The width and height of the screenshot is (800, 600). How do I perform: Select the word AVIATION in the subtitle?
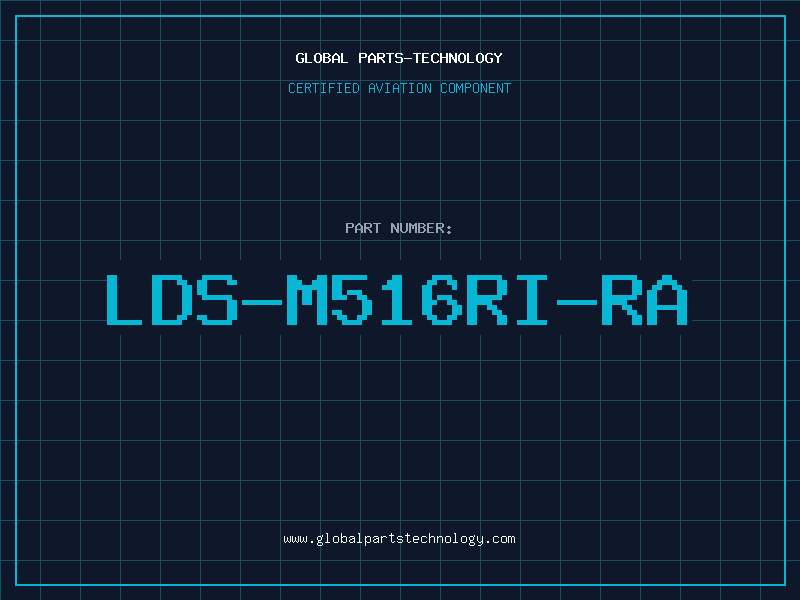[400, 88]
